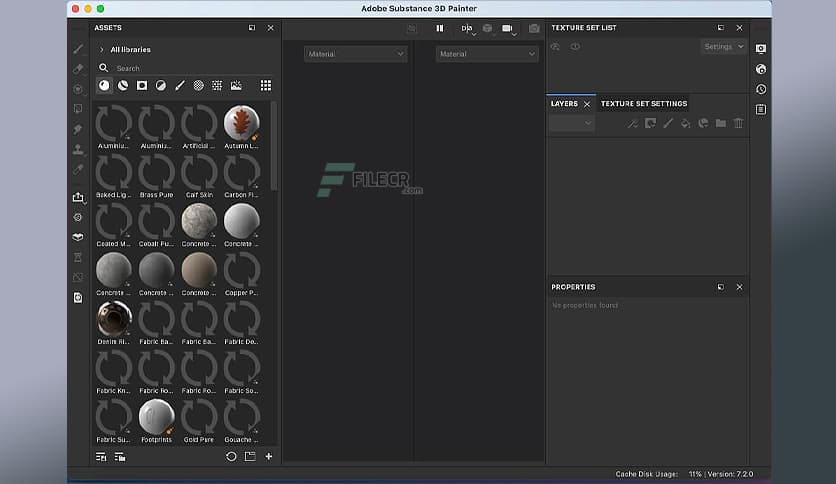Screen dimensions: 836x484
Task: Click the add mask icon in Layers
Action: 650,124
